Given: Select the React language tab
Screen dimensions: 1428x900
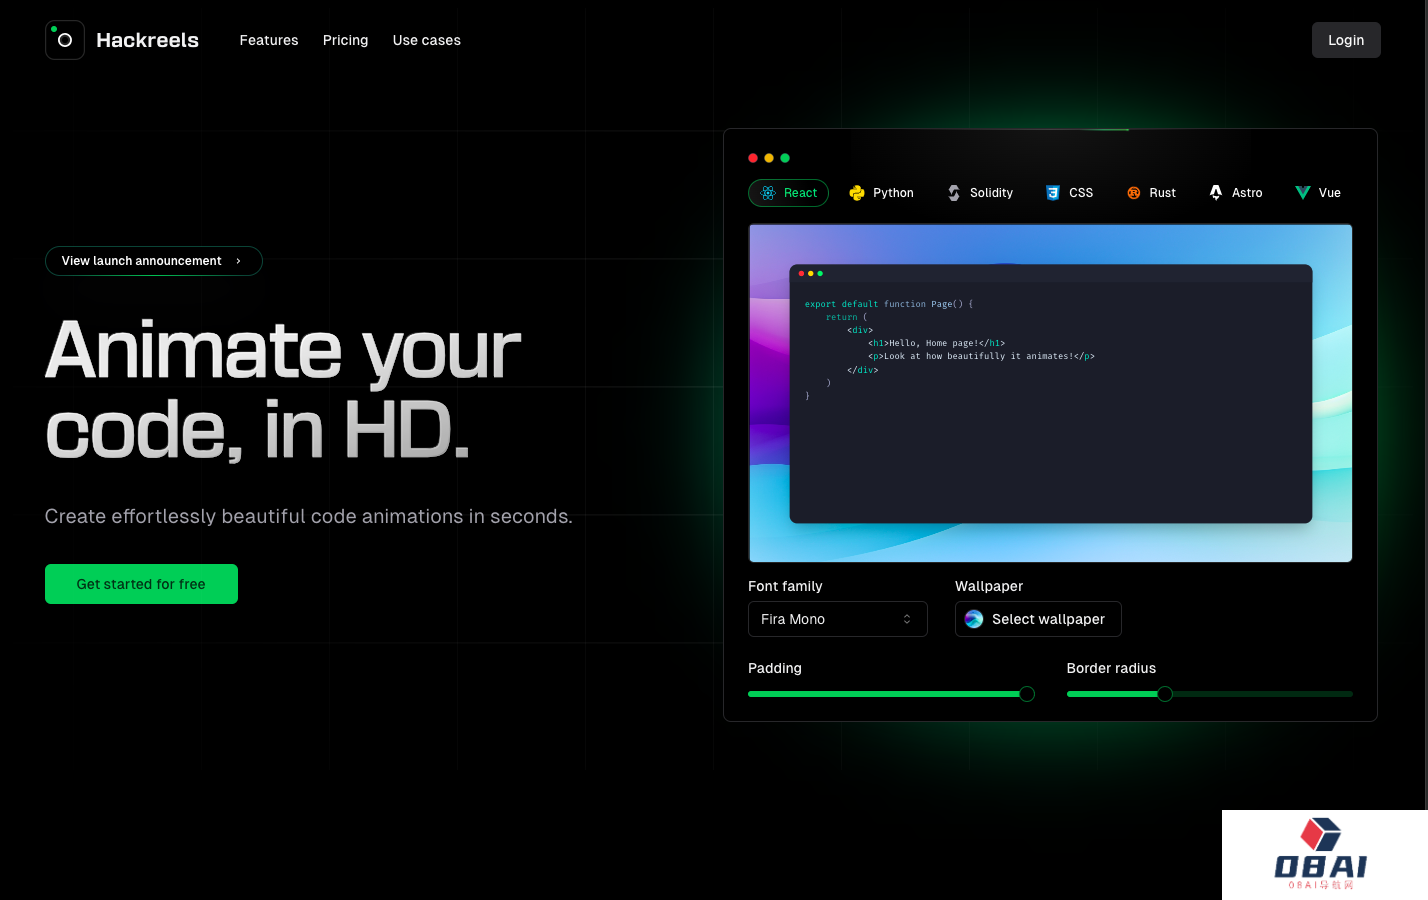Looking at the screenshot, I should 788,193.
